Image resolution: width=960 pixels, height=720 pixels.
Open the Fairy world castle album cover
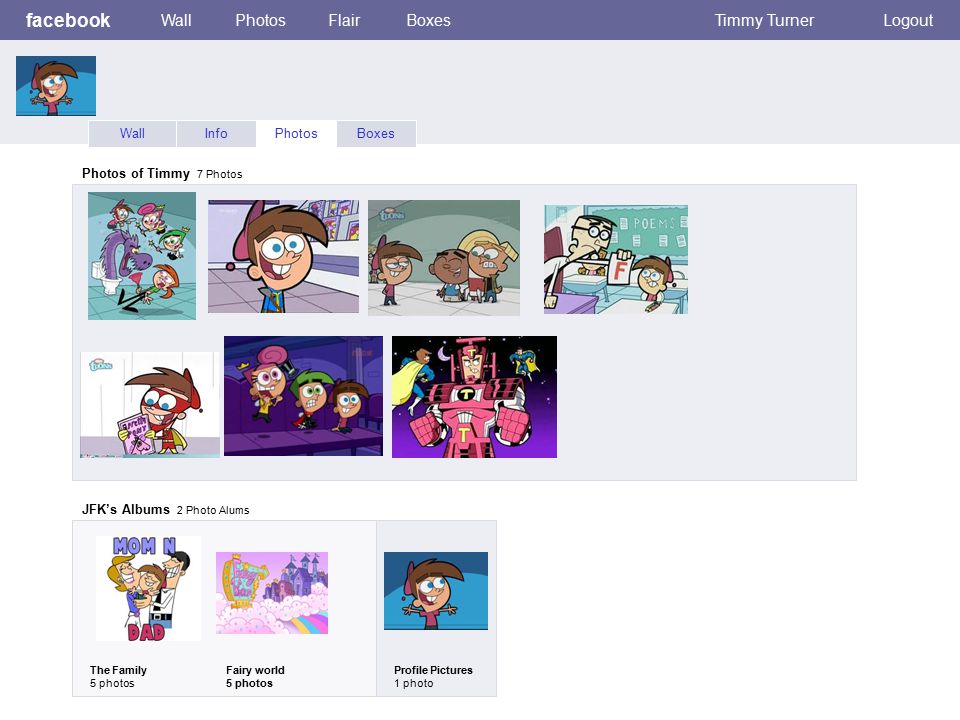(x=272, y=593)
